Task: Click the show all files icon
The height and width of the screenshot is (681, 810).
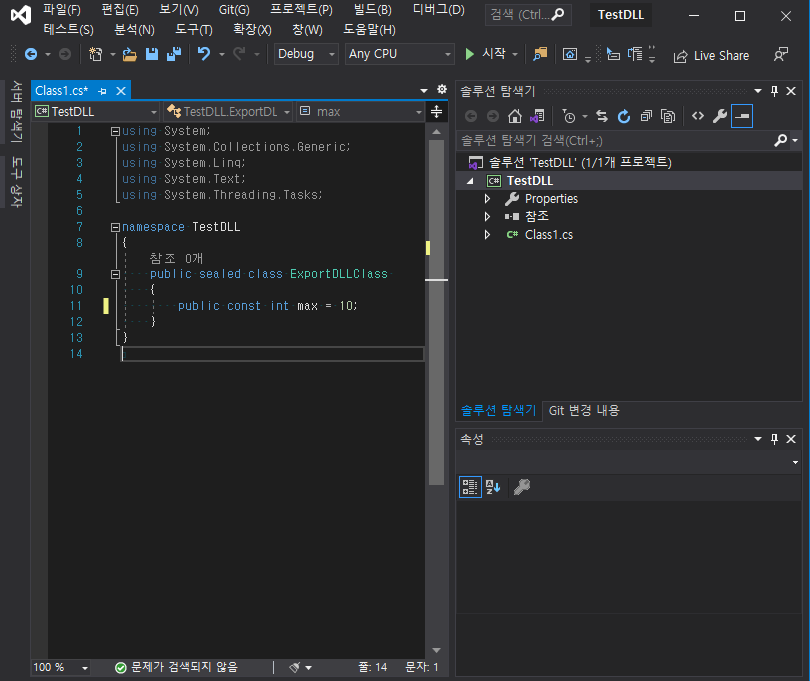Action: tap(668, 116)
